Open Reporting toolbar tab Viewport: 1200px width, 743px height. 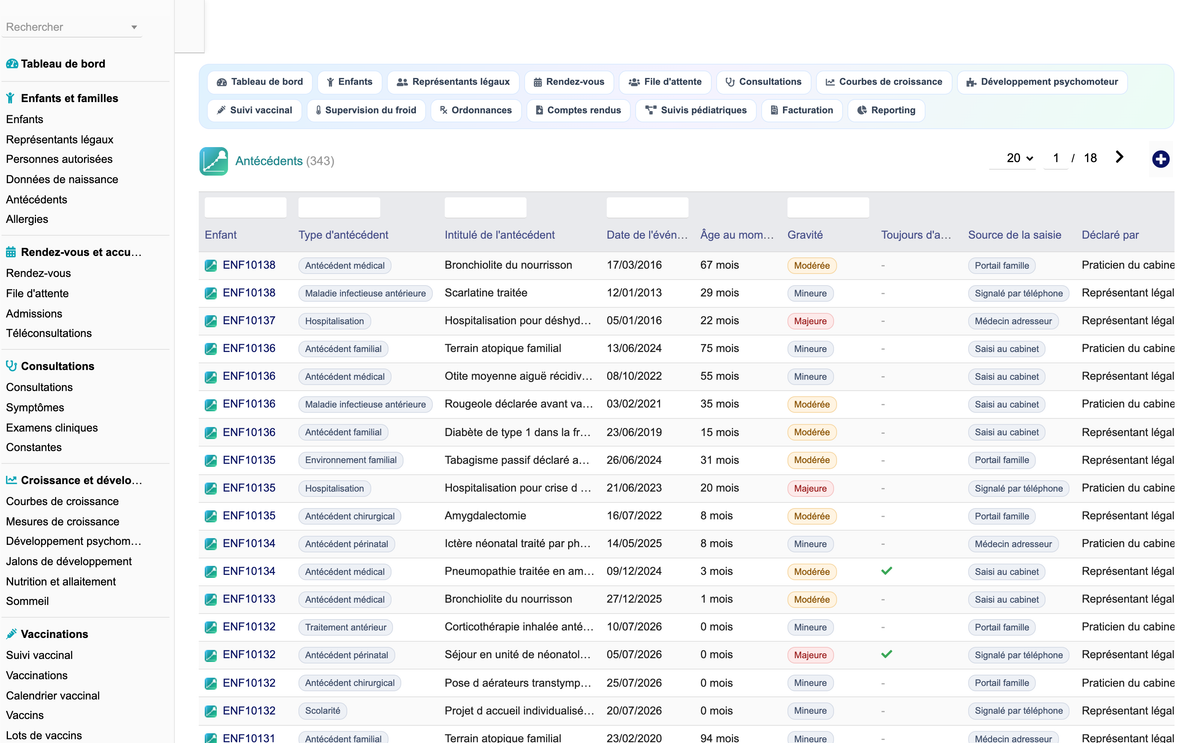(x=887, y=110)
